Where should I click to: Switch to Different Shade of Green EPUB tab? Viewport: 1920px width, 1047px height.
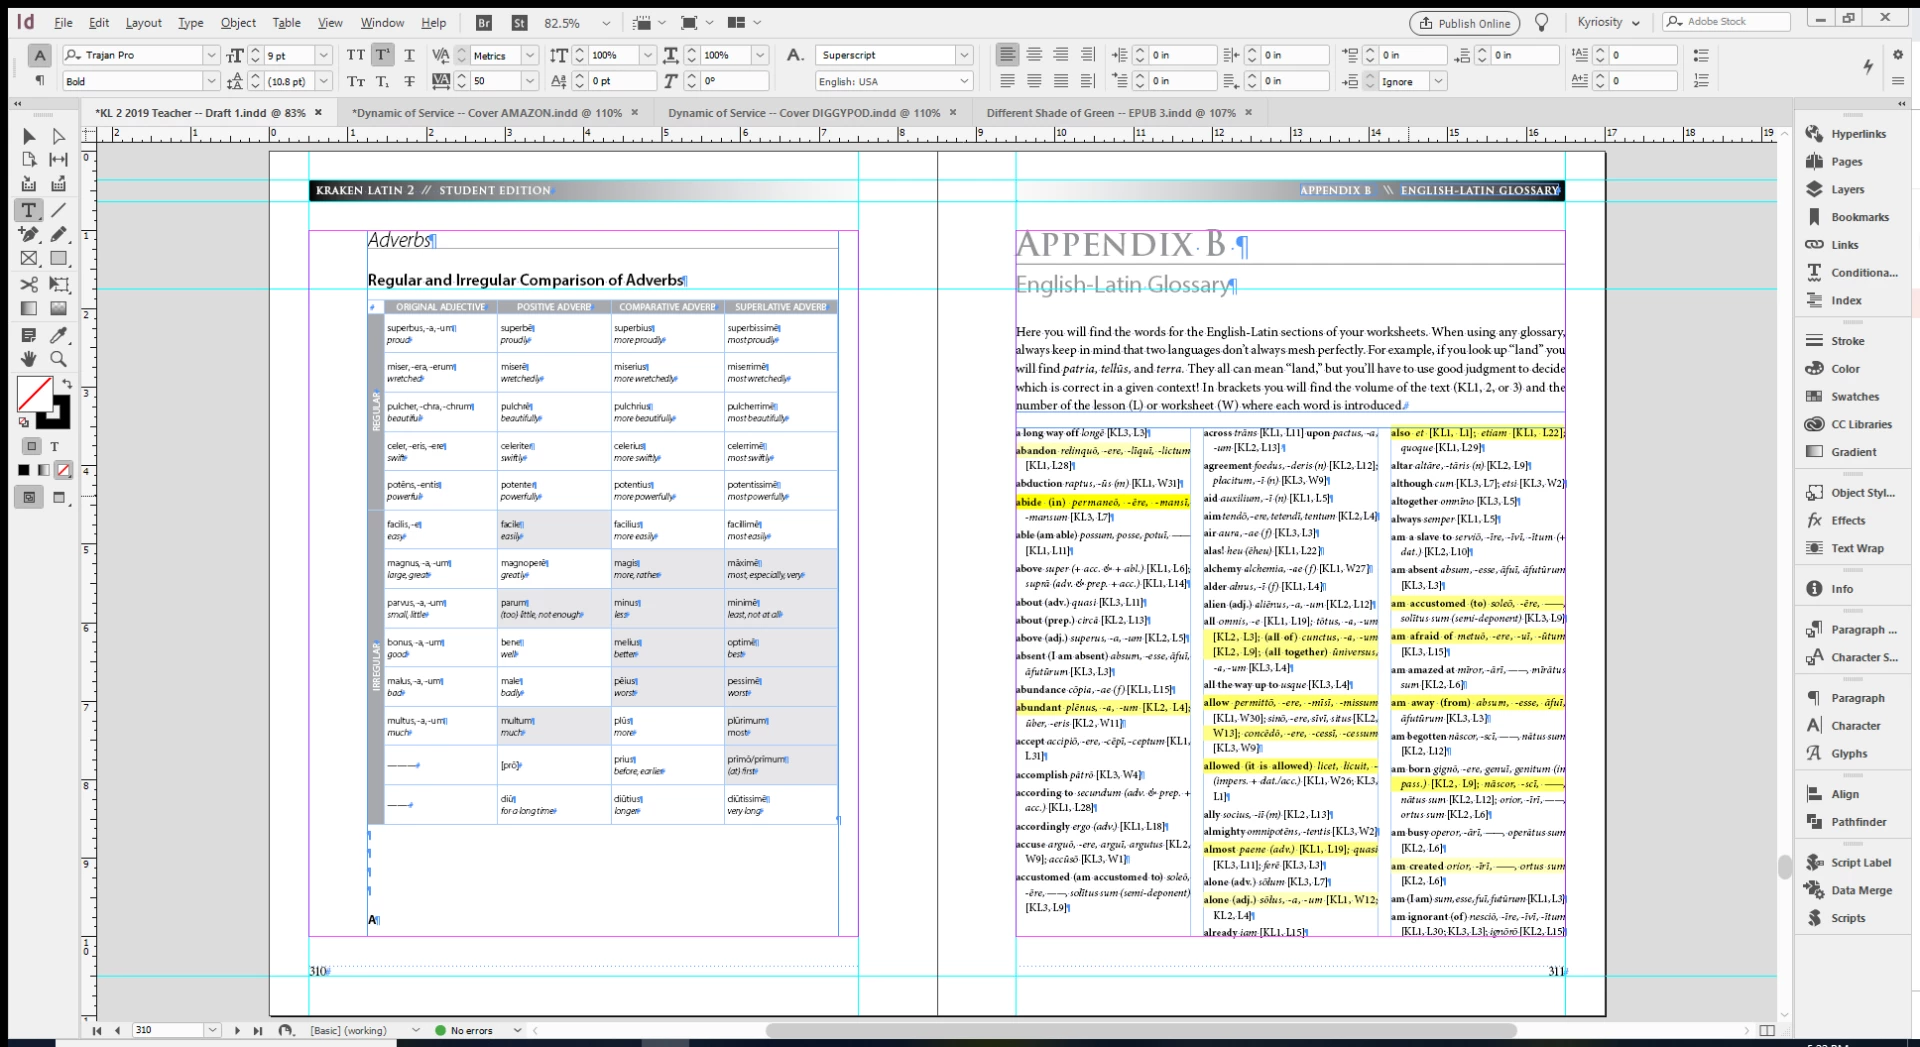pyautogui.click(x=1111, y=113)
